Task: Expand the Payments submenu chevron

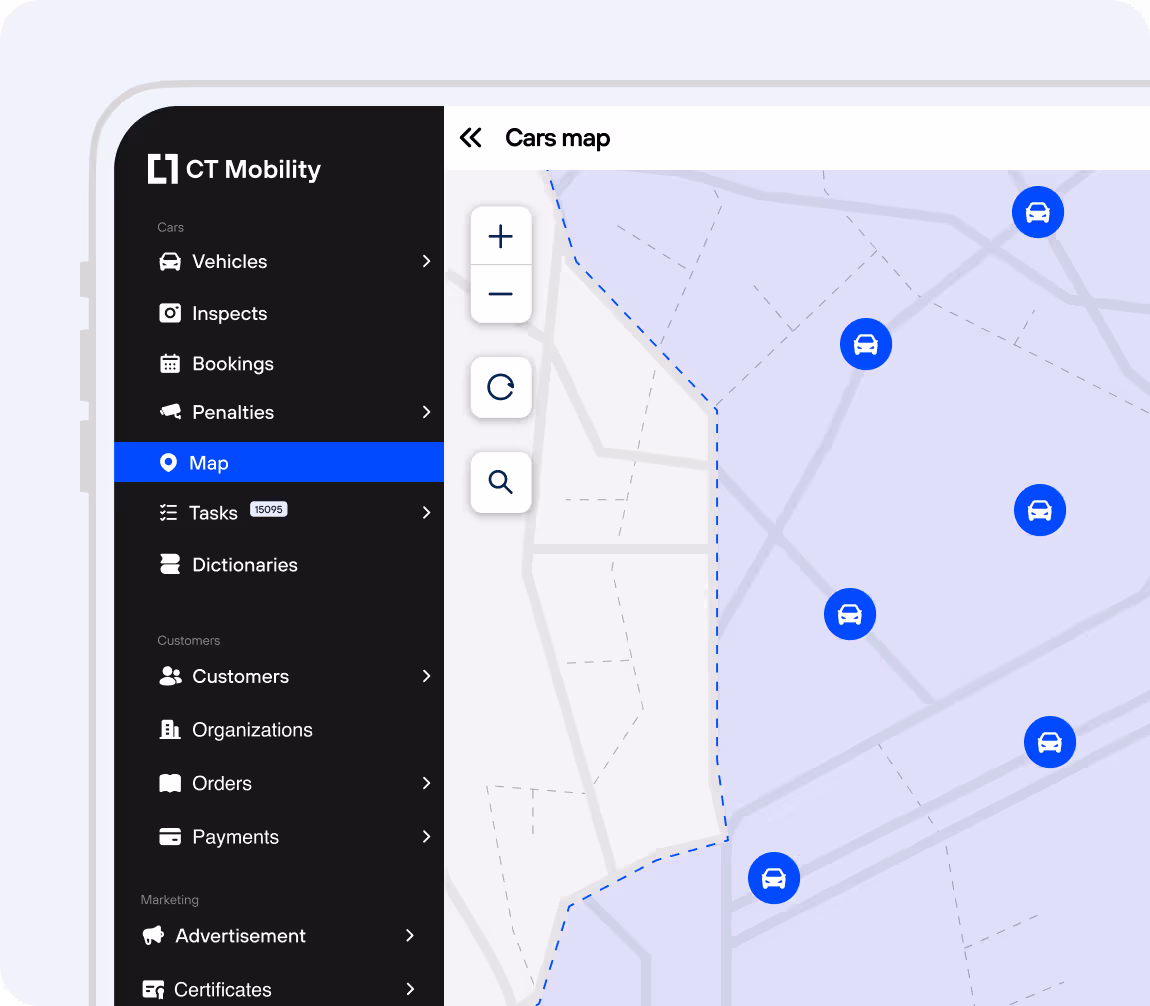Action: coord(426,837)
